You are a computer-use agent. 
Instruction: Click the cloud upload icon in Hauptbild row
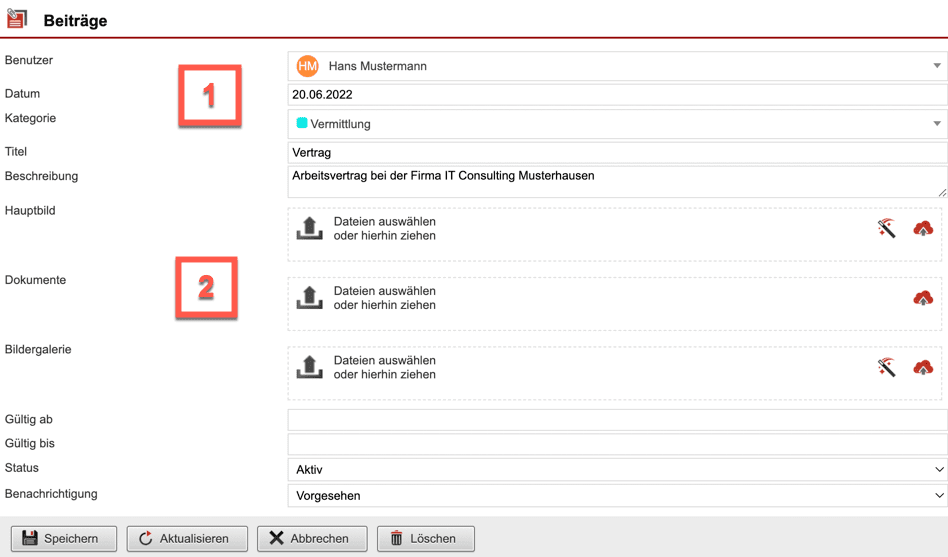pyautogui.click(x=923, y=229)
